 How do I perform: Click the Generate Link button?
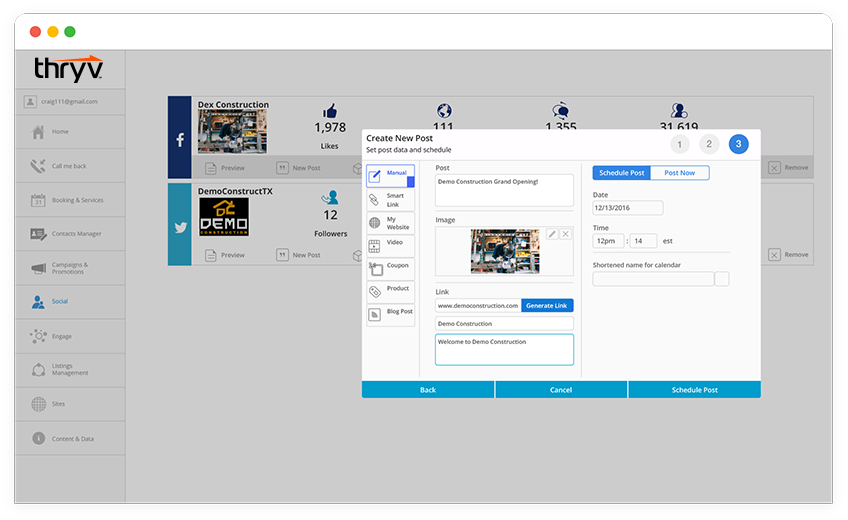pos(547,305)
